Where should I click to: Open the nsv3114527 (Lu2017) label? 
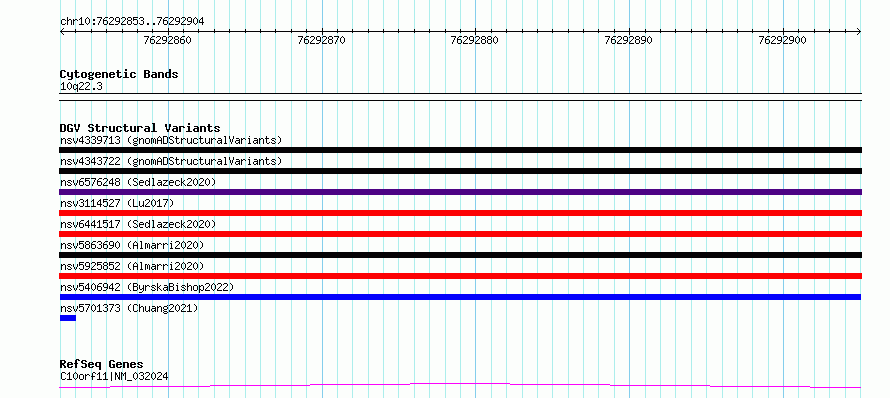117,203
